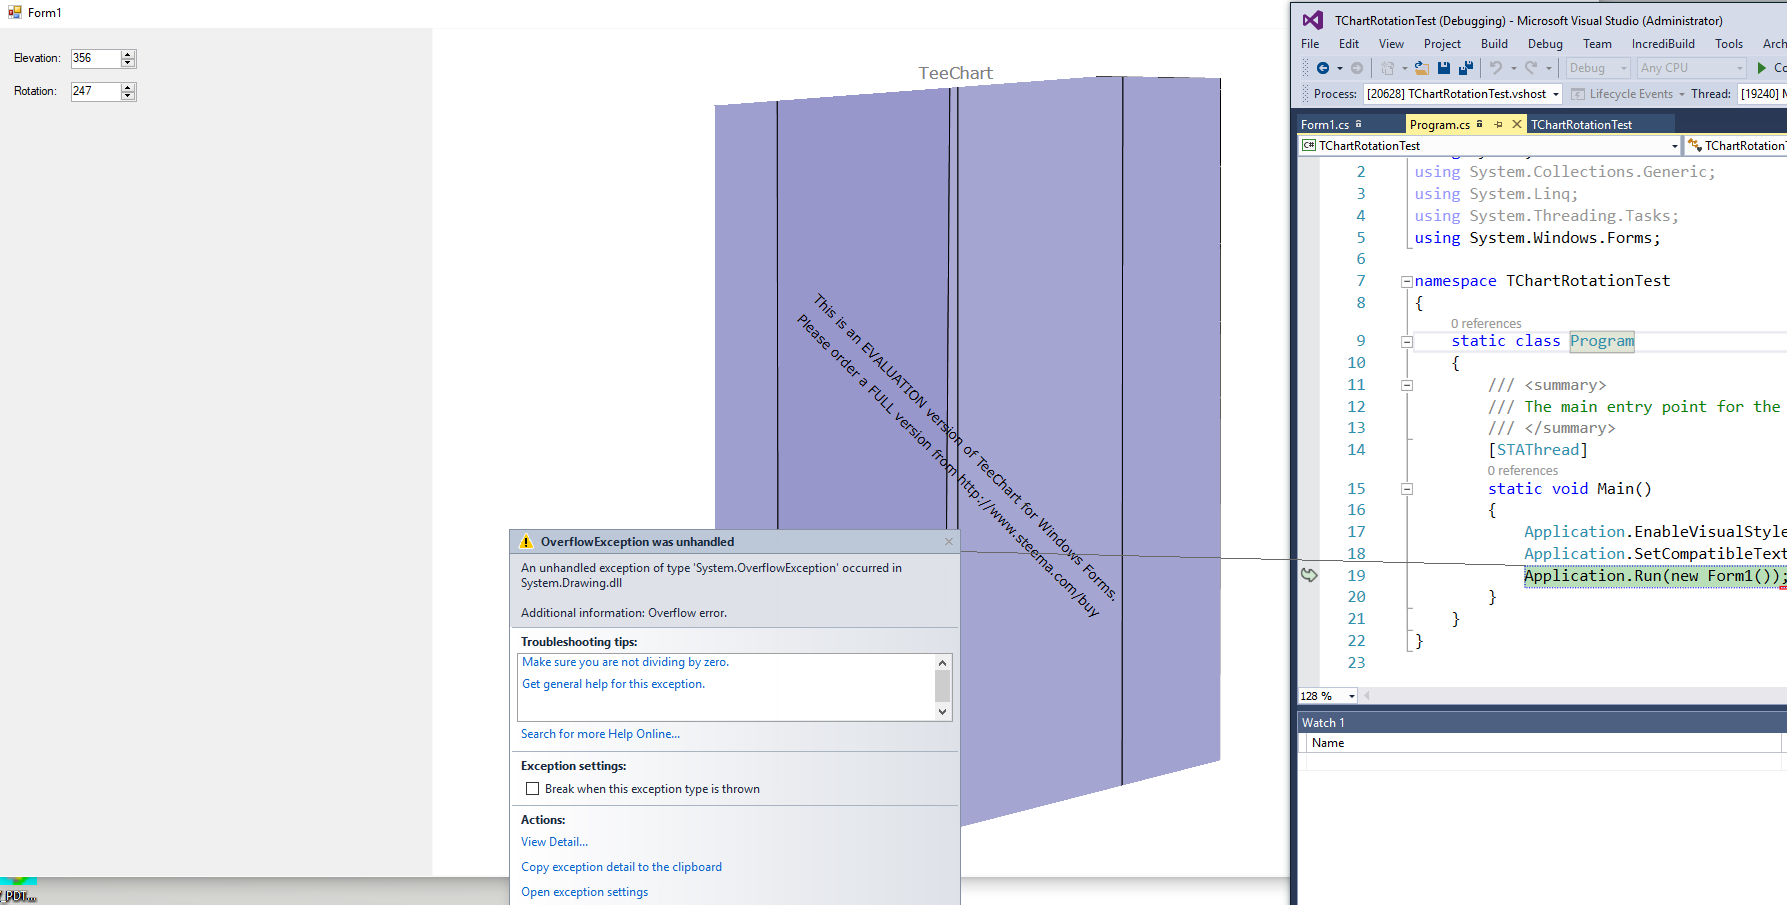Click the troubleshooting tips scrollbar down arrow
This screenshot has height=905, width=1787.
click(942, 712)
